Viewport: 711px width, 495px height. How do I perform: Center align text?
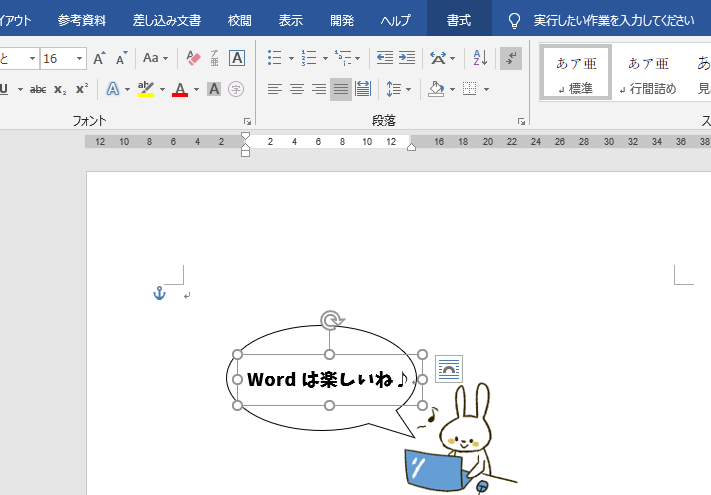tap(297, 89)
